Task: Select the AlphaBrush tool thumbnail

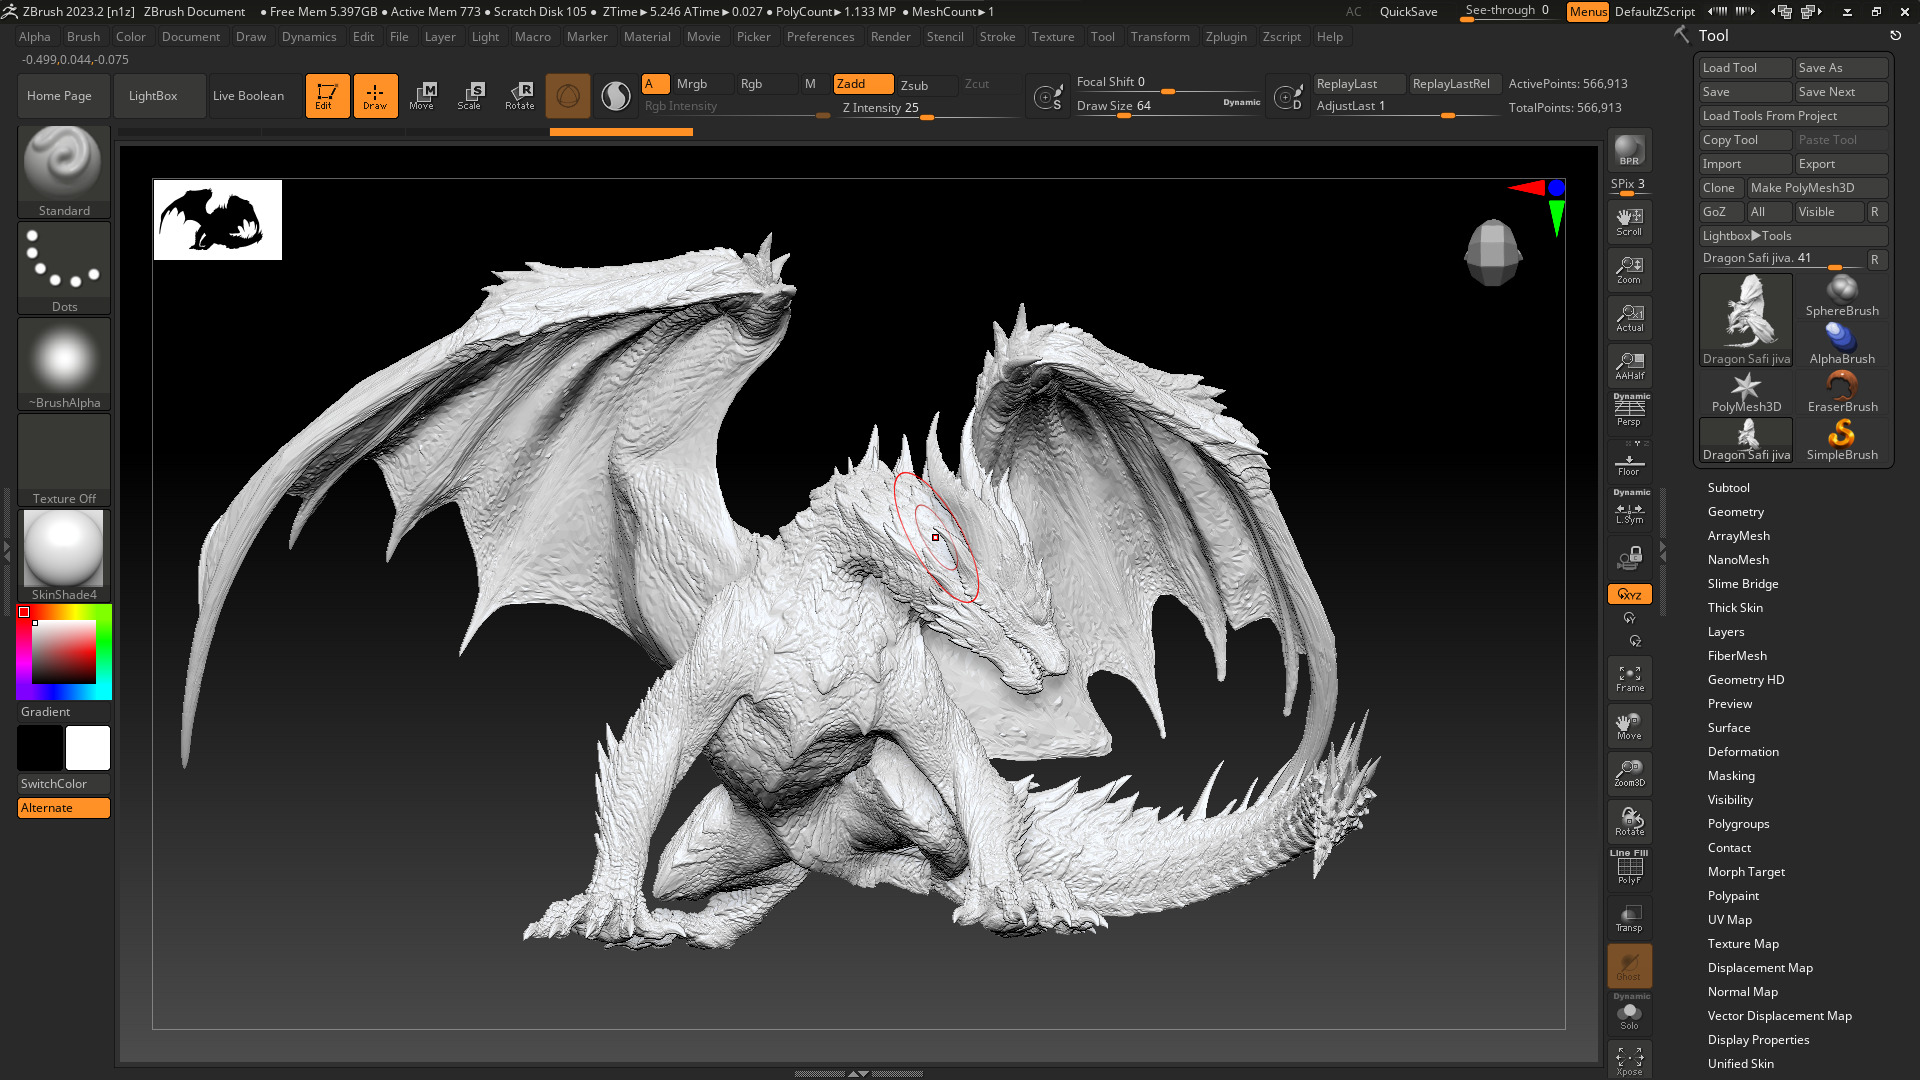Action: pyautogui.click(x=1842, y=344)
